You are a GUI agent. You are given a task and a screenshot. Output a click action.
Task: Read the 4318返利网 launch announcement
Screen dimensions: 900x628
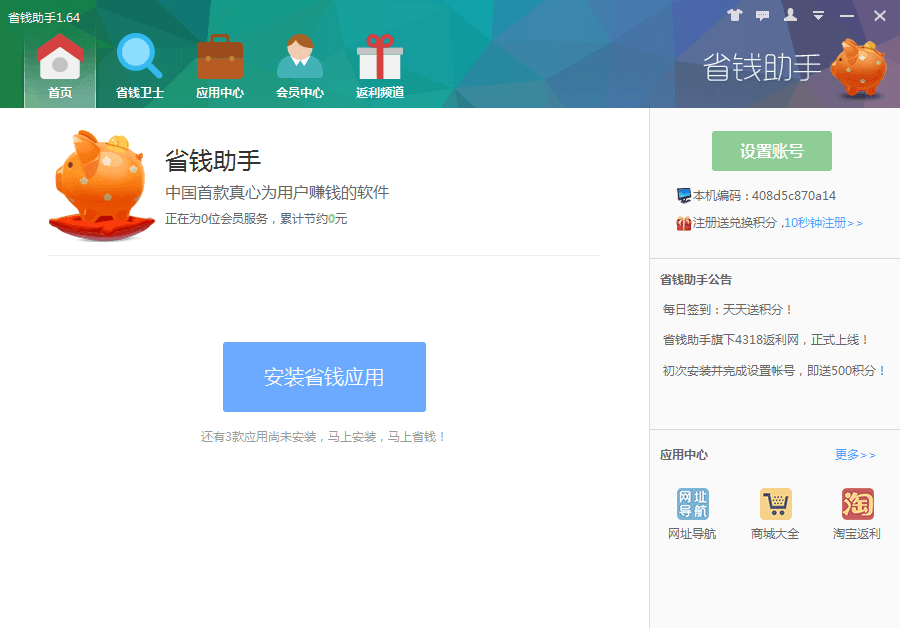tap(766, 340)
